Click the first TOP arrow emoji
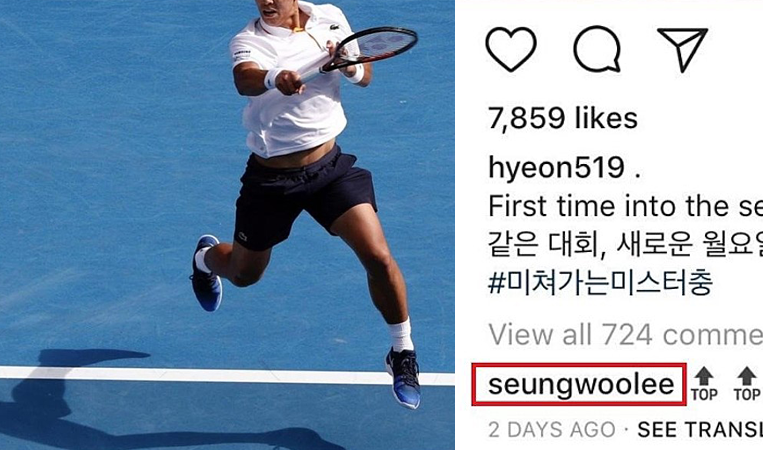Image resolution: width=763 pixels, height=450 pixels. click(x=704, y=384)
